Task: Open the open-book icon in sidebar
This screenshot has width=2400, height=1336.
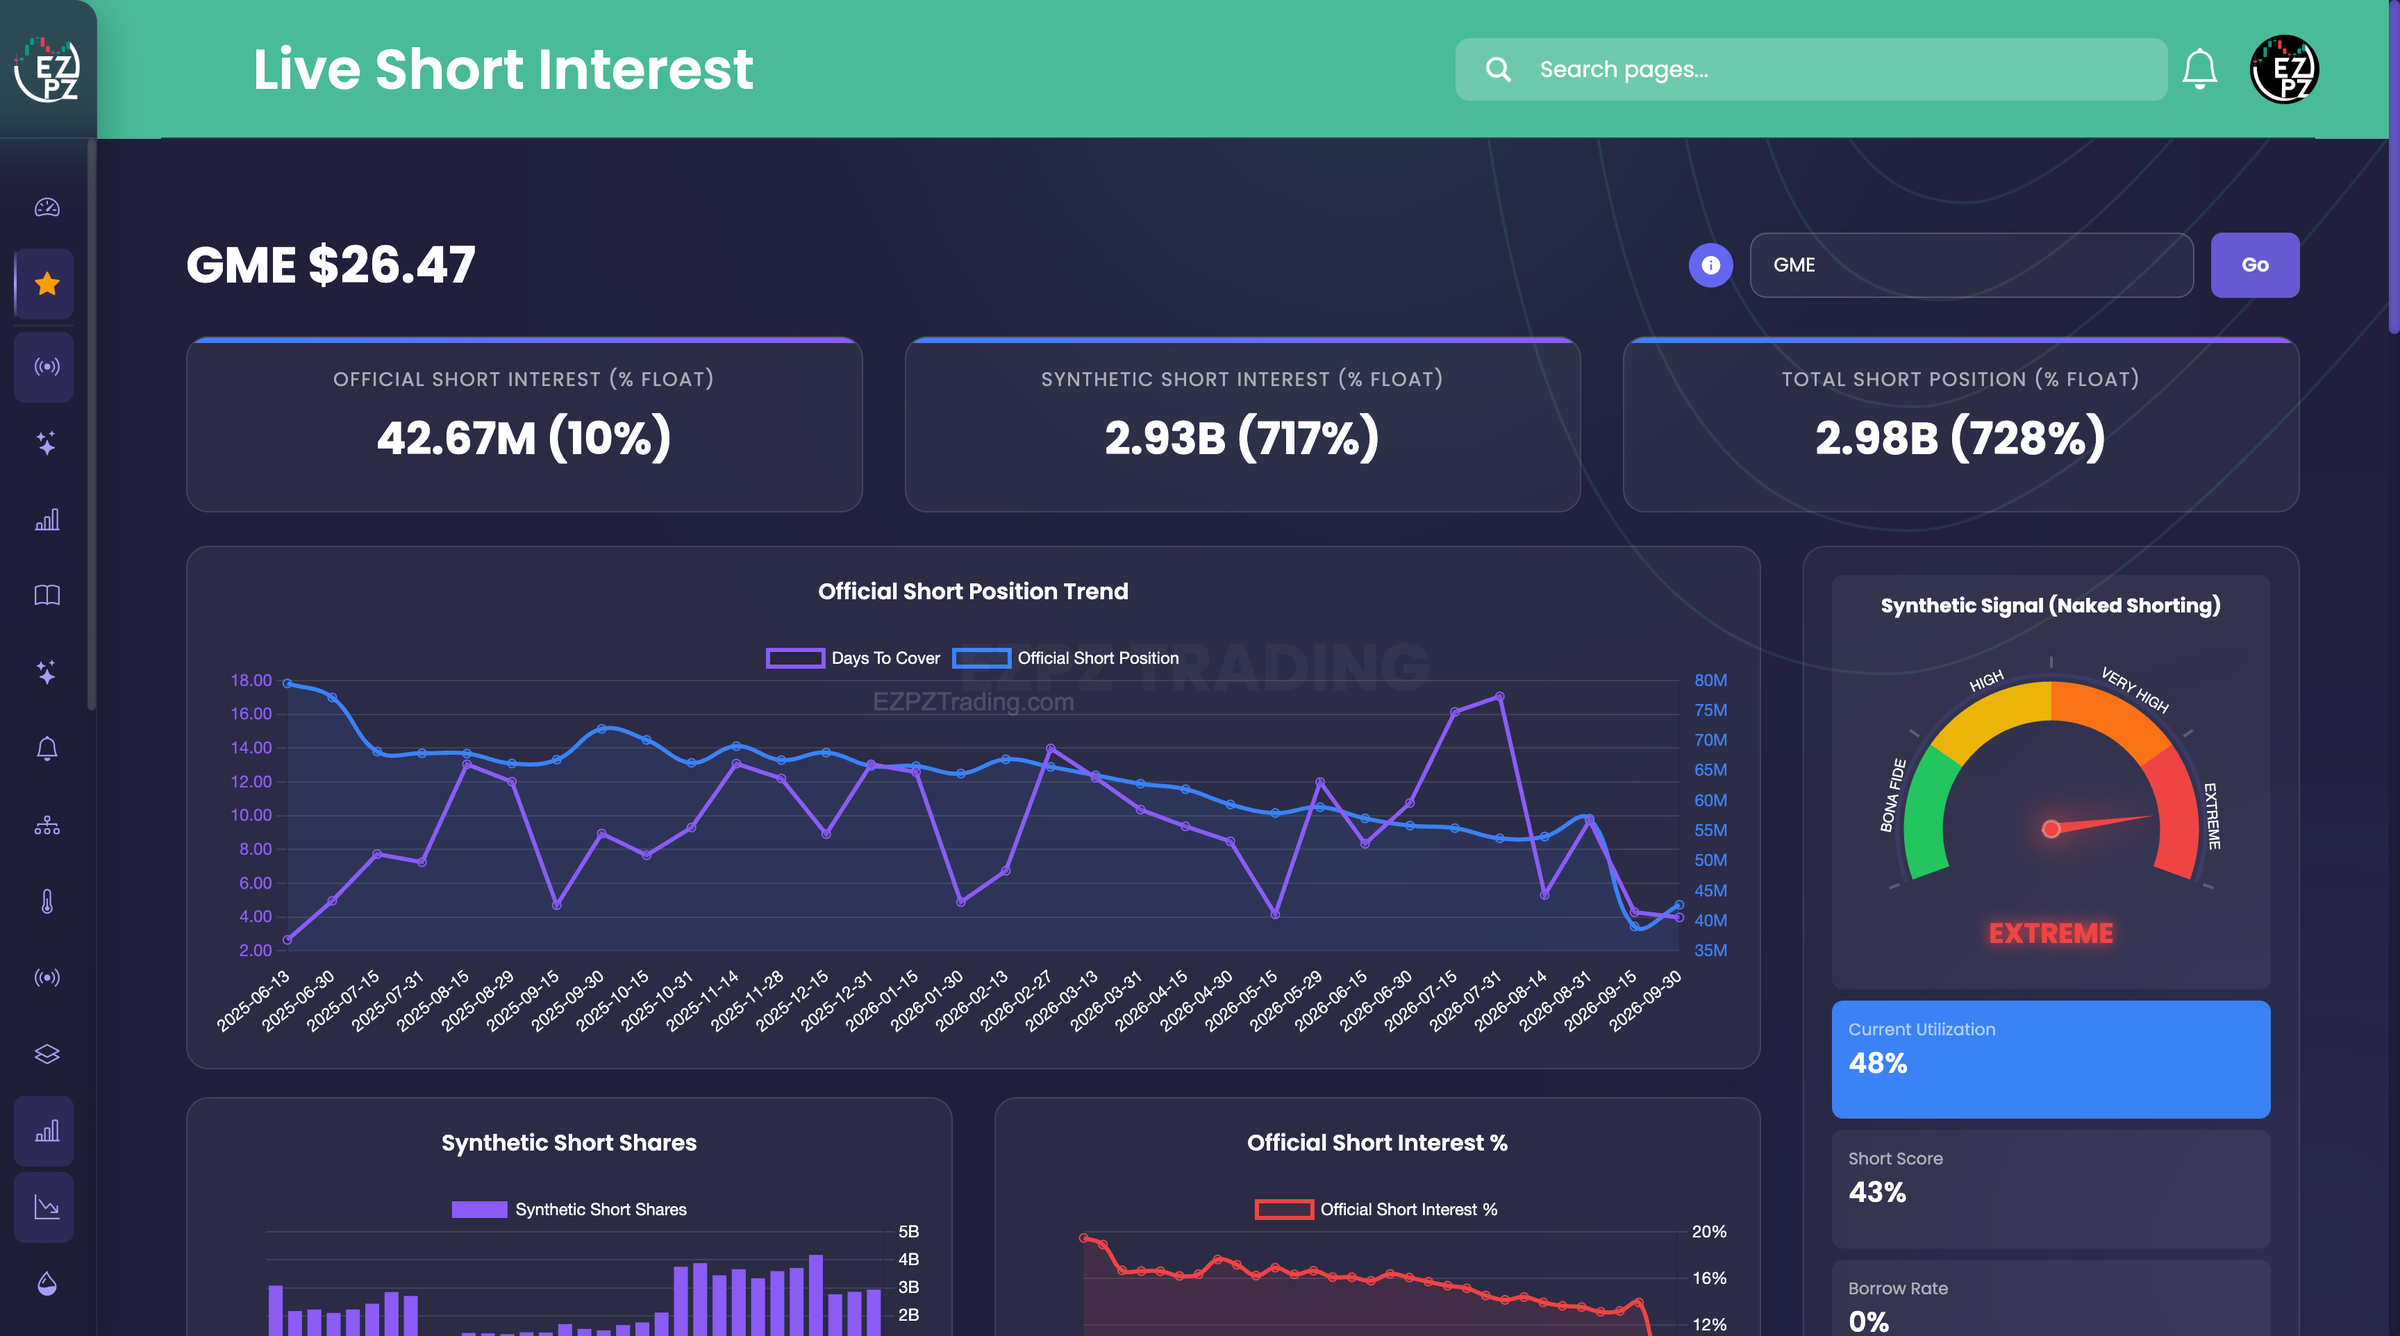Action: pyautogui.click(x=47, y=596)
